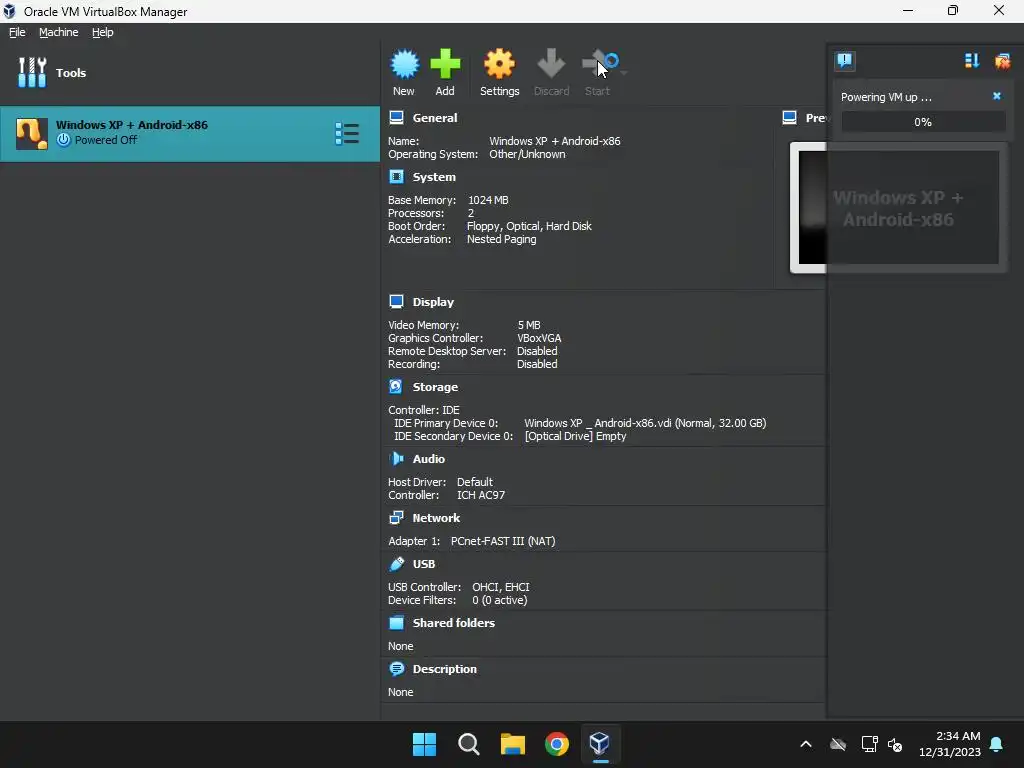Click the Audio section icon
This screenshot has width=1024, height=768.
[x=396, y=458]
